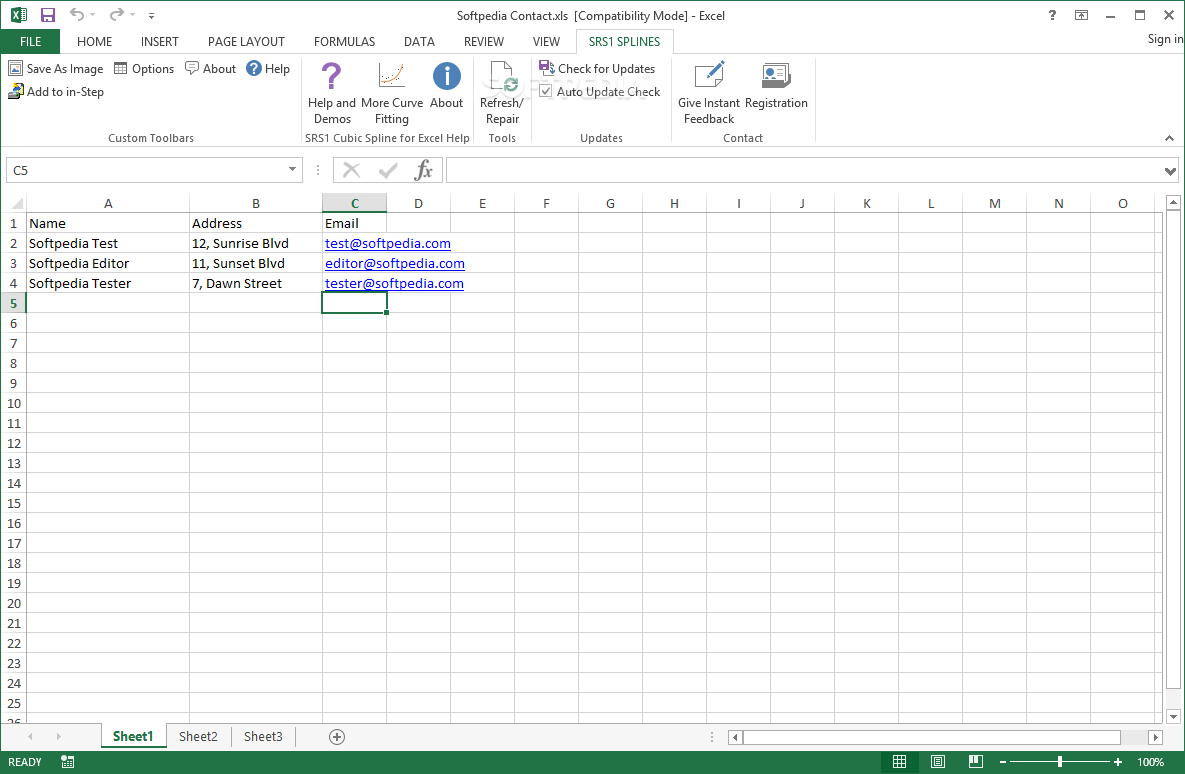
Task: Click the Save As Image icon
Action: 15,69
